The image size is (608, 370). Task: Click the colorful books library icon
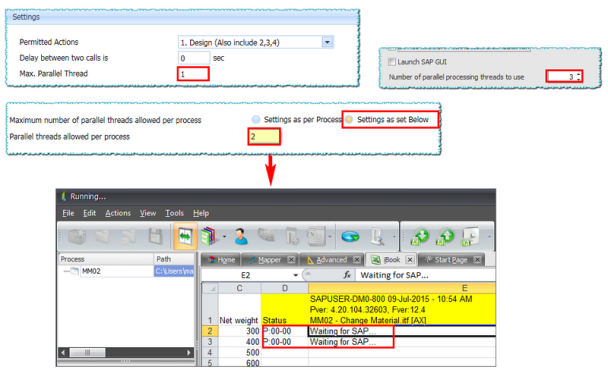[208, 236]
